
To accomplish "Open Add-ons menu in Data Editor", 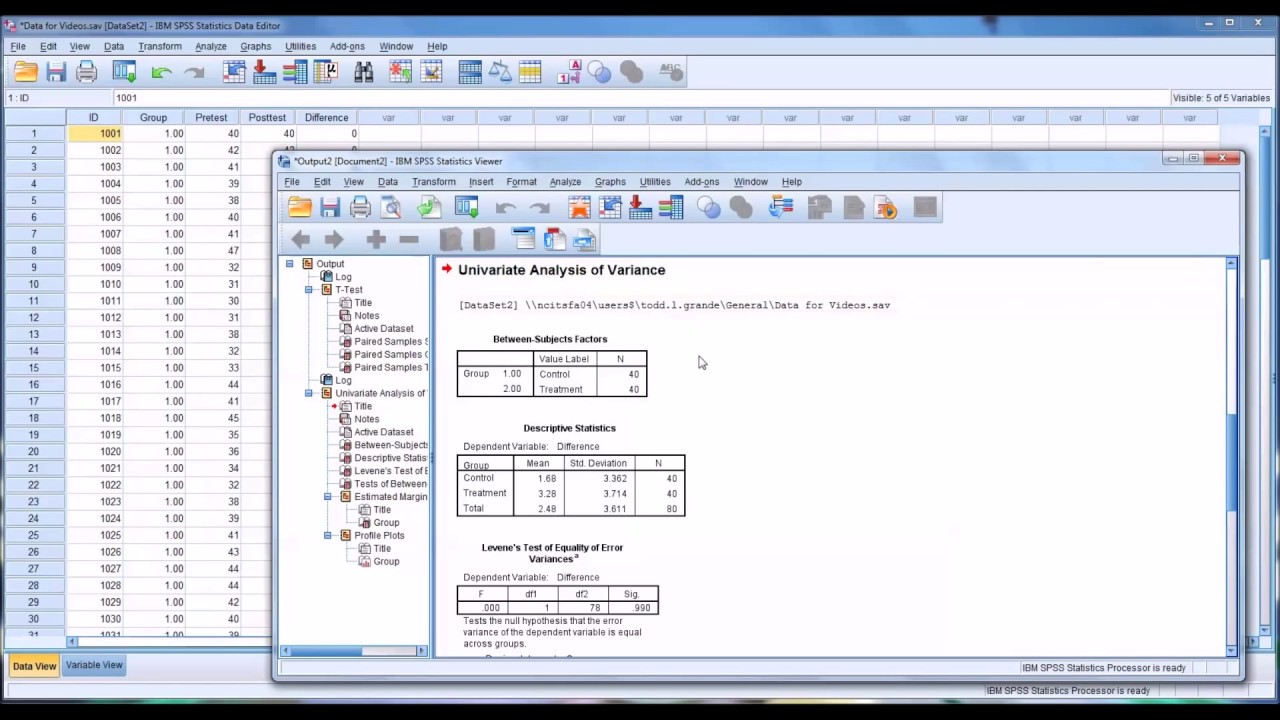I will [347, 46].
